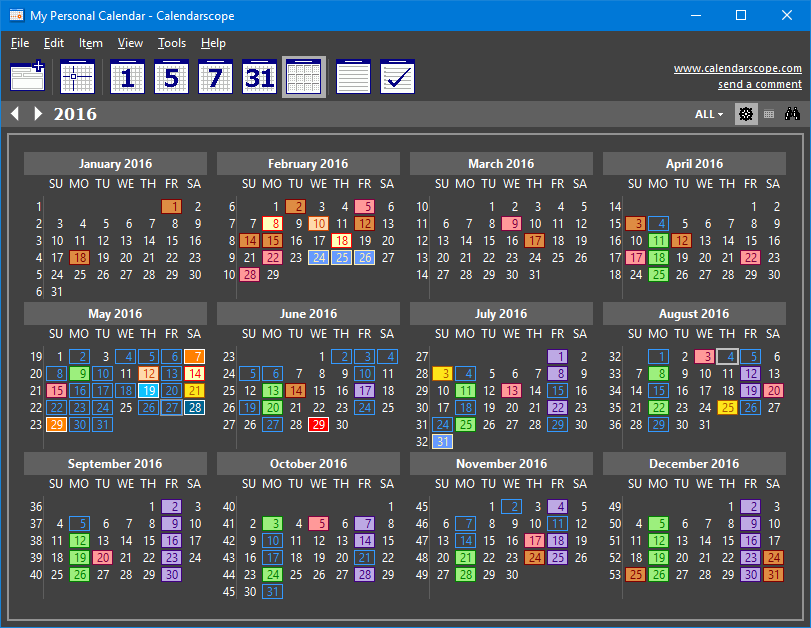Switch to 7-day week view icon
Viewport: 811px width, 628px height.
215,77
